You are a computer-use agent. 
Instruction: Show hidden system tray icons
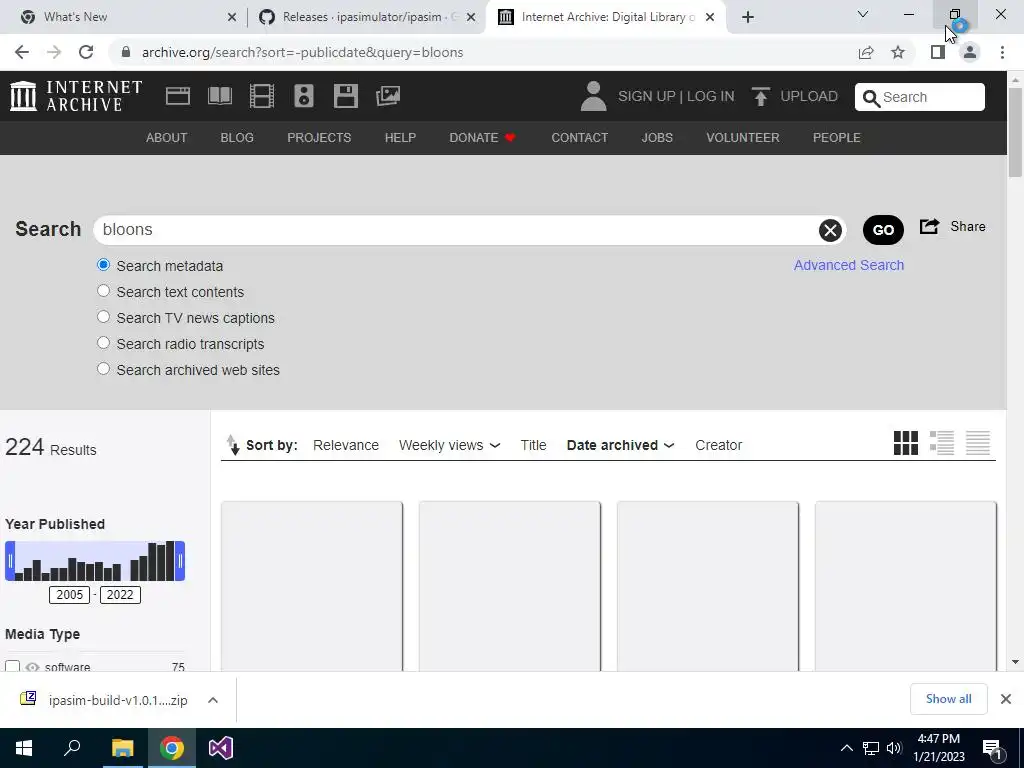(x=846, y=748)
